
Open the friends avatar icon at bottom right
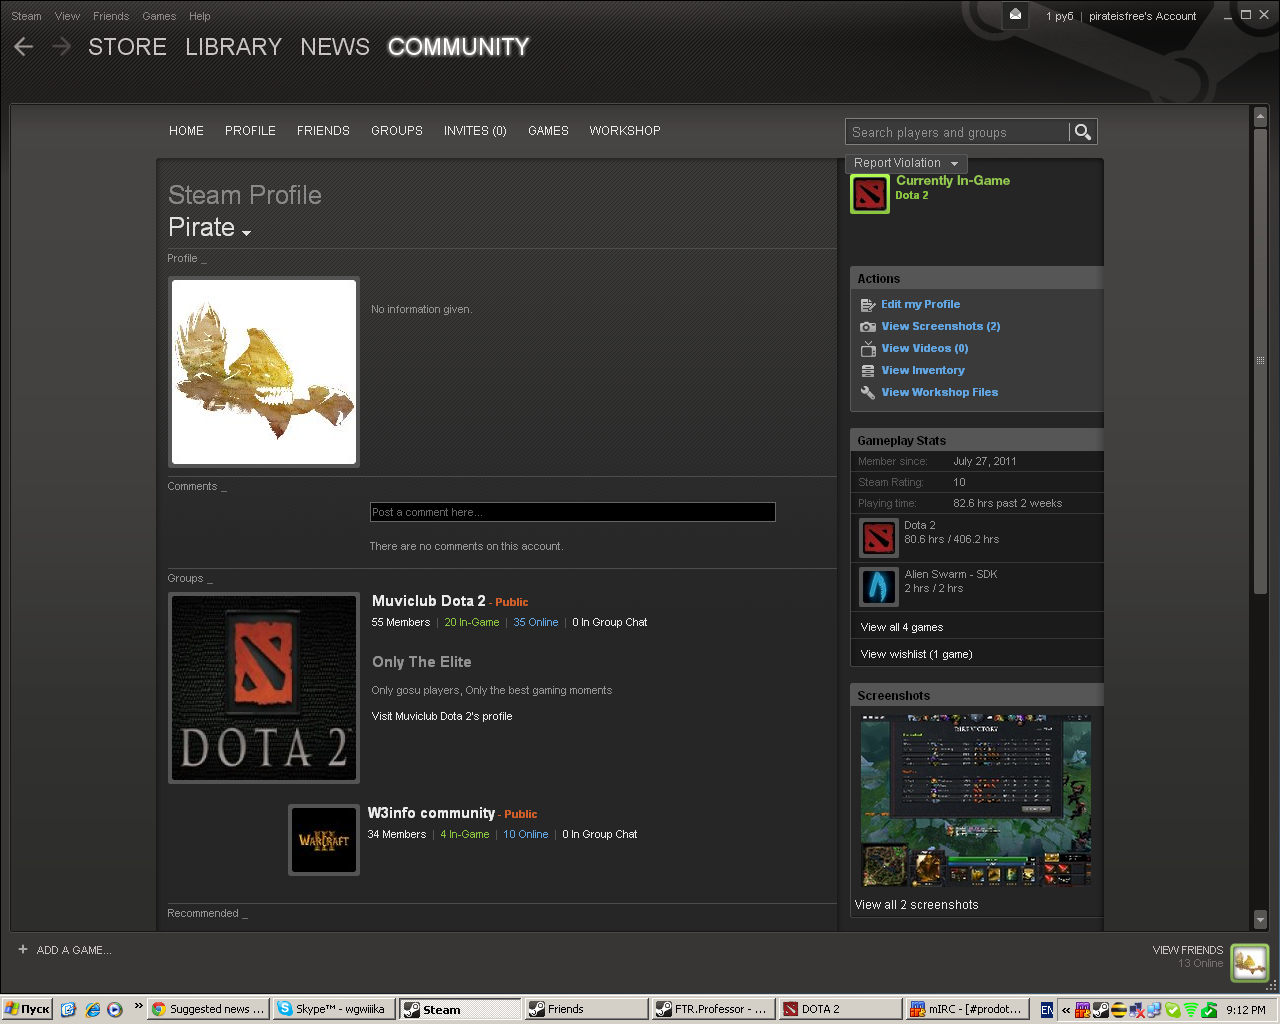pyautogui.click(x=1249, y=962)
